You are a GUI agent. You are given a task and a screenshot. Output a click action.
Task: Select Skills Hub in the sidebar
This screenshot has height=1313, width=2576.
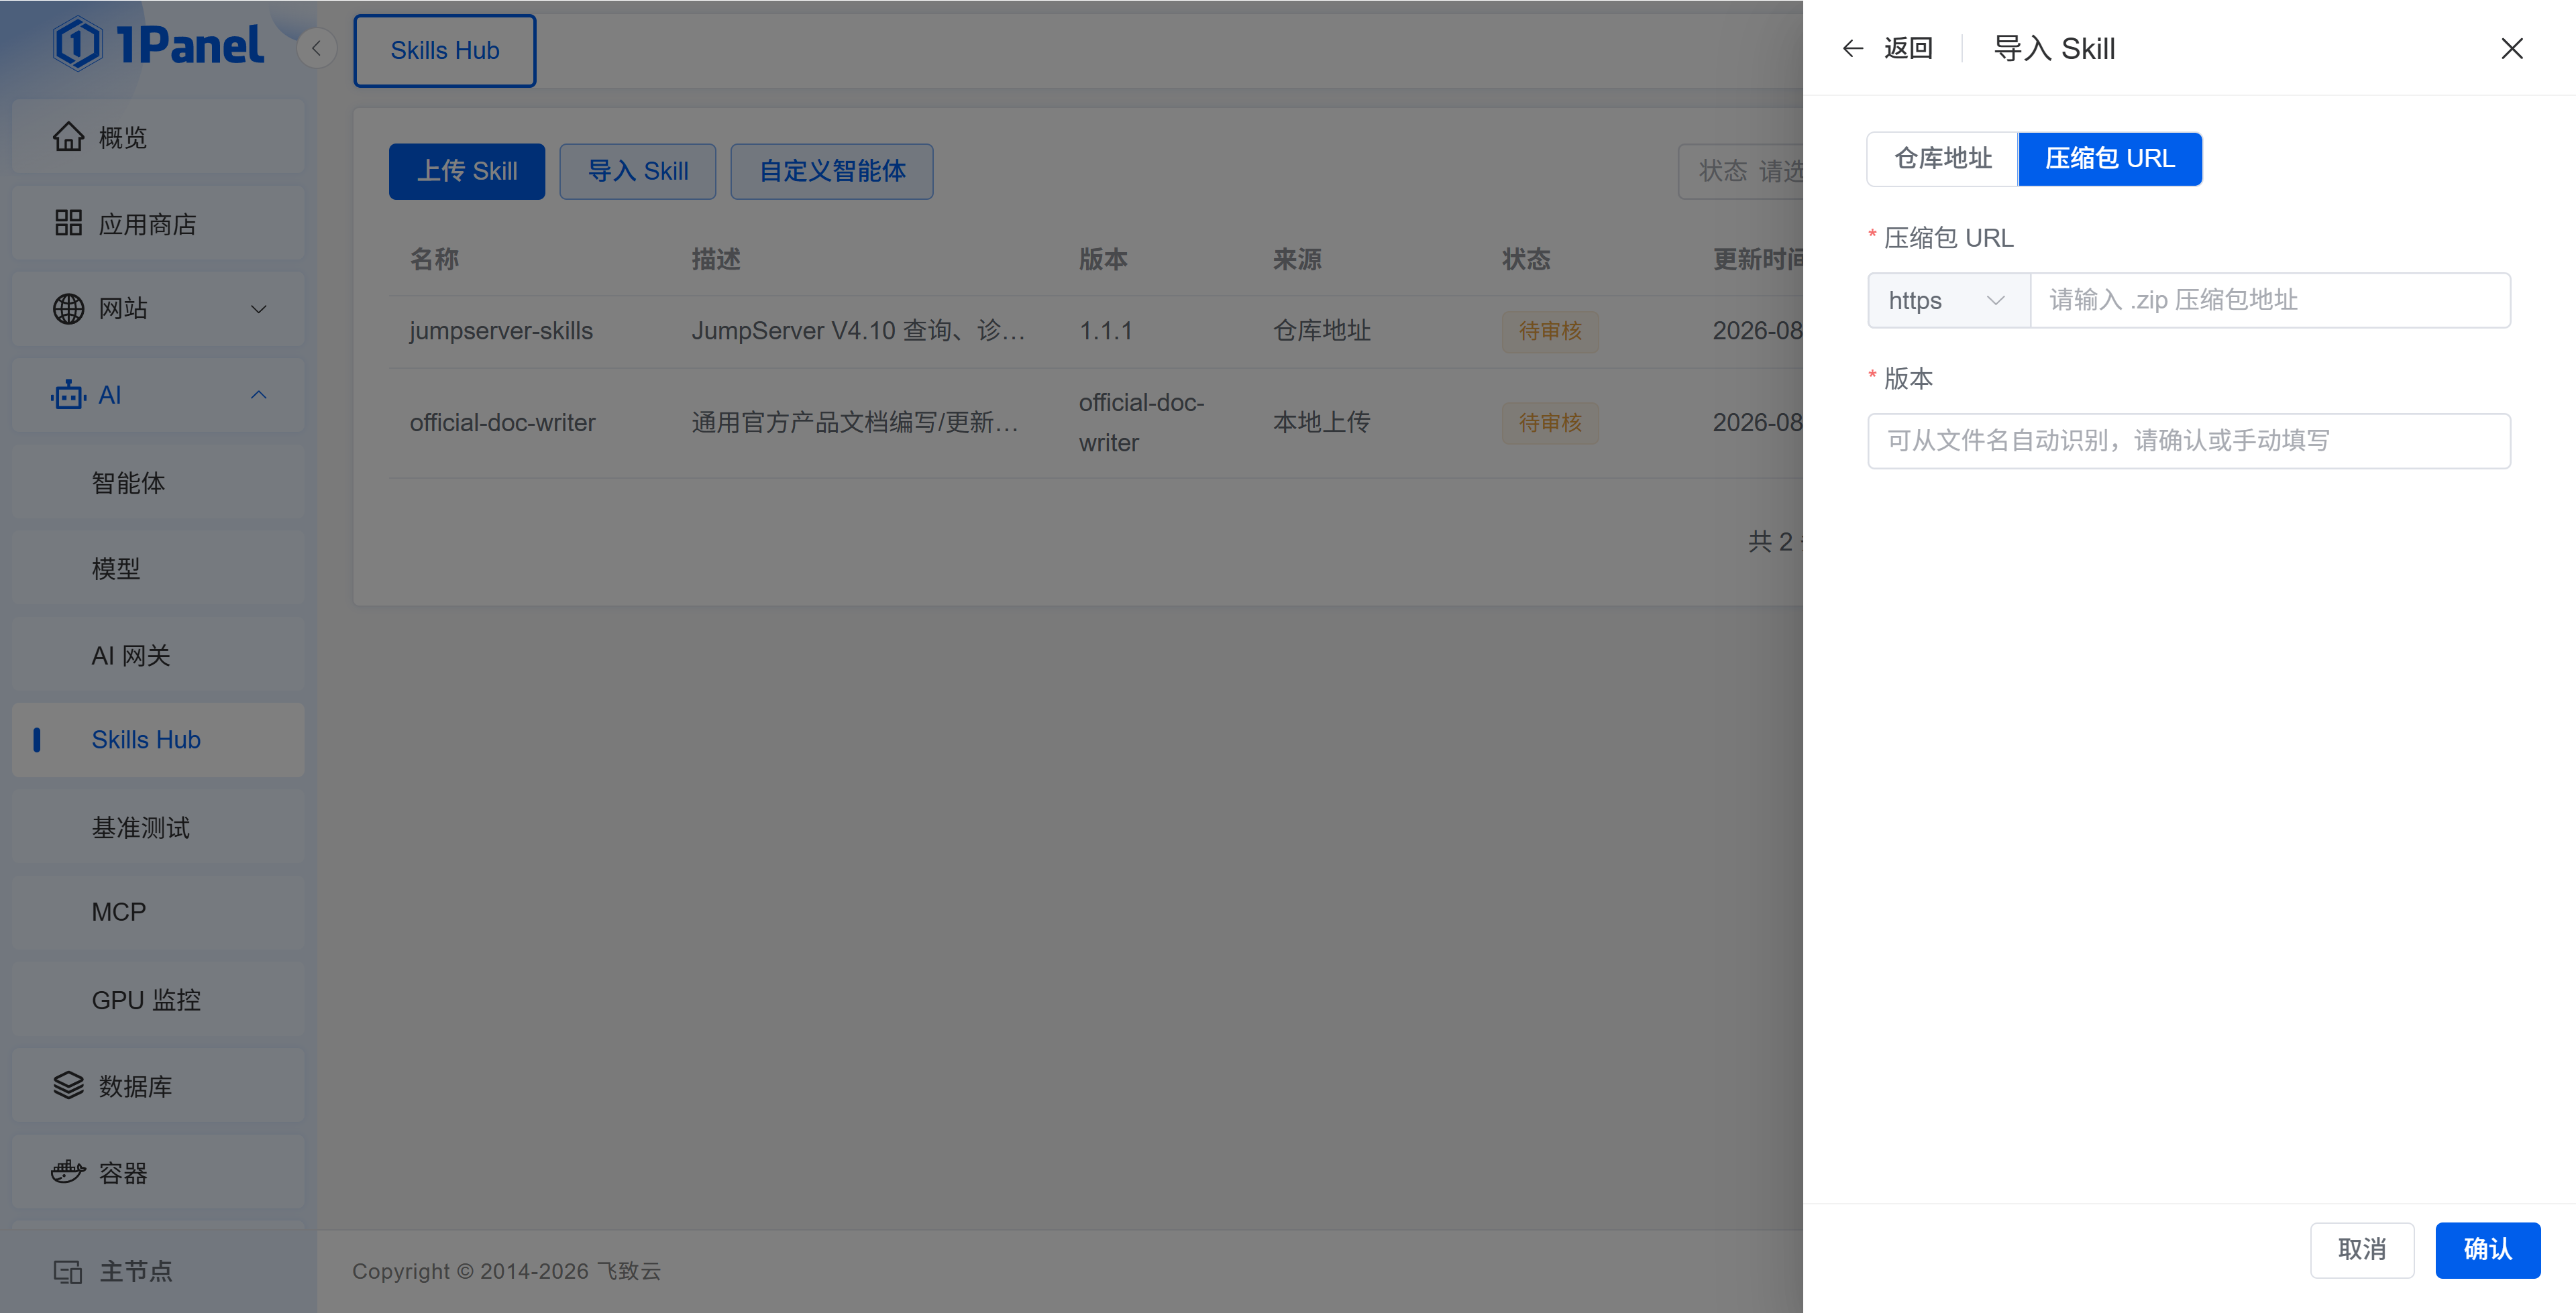(x=158, y=740)
